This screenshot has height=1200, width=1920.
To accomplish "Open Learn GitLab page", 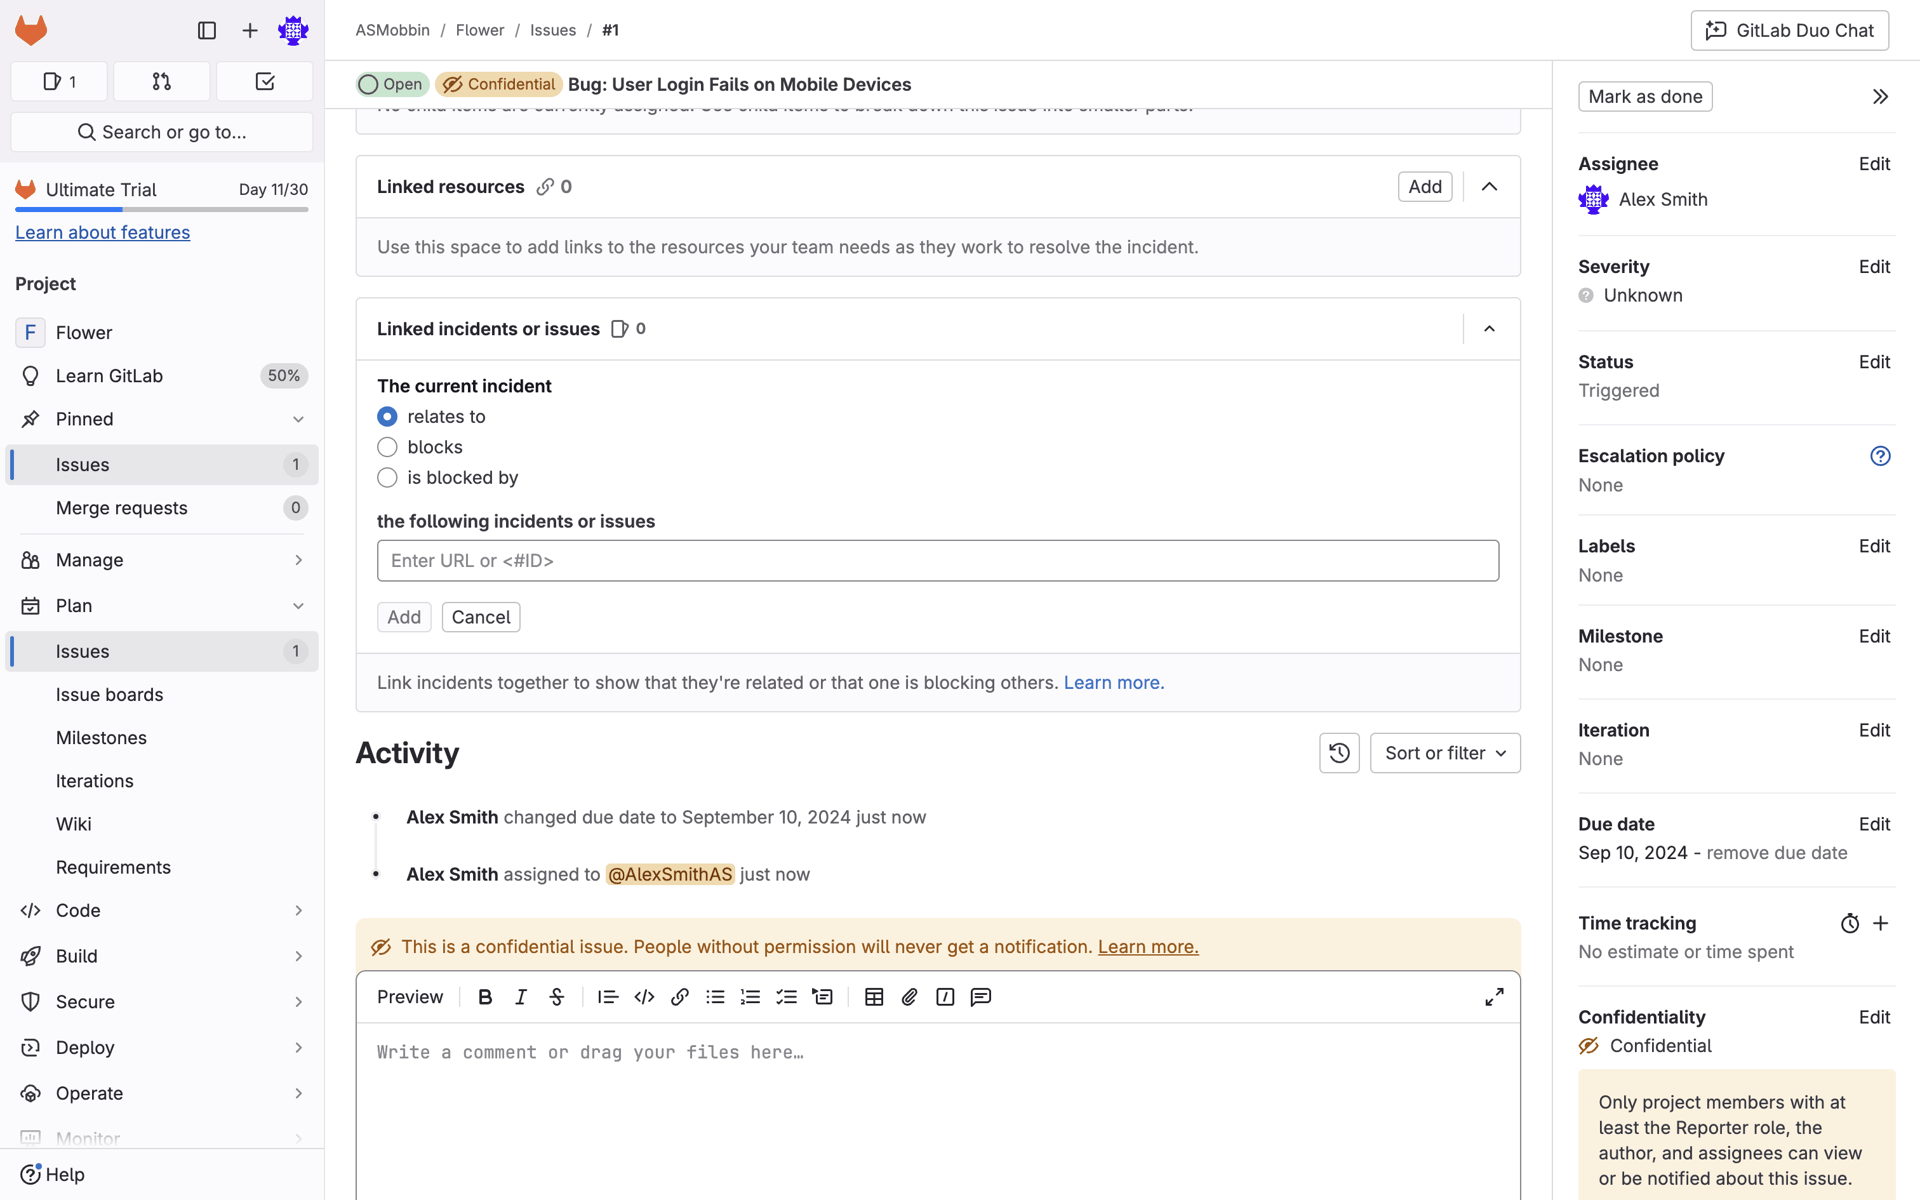I will click(x=162, y=376).
